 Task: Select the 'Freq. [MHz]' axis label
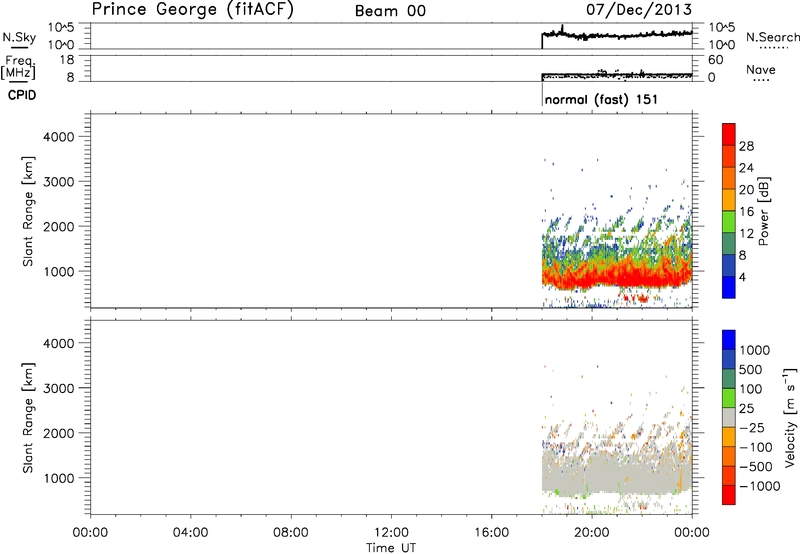[19, 67]
